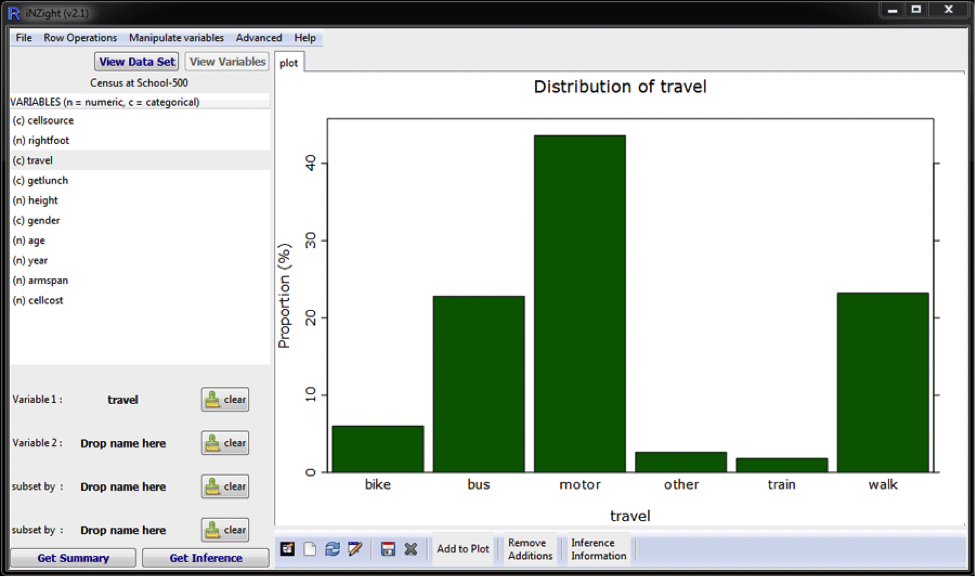
Task: Open the File menu
Action: [24, 38]
